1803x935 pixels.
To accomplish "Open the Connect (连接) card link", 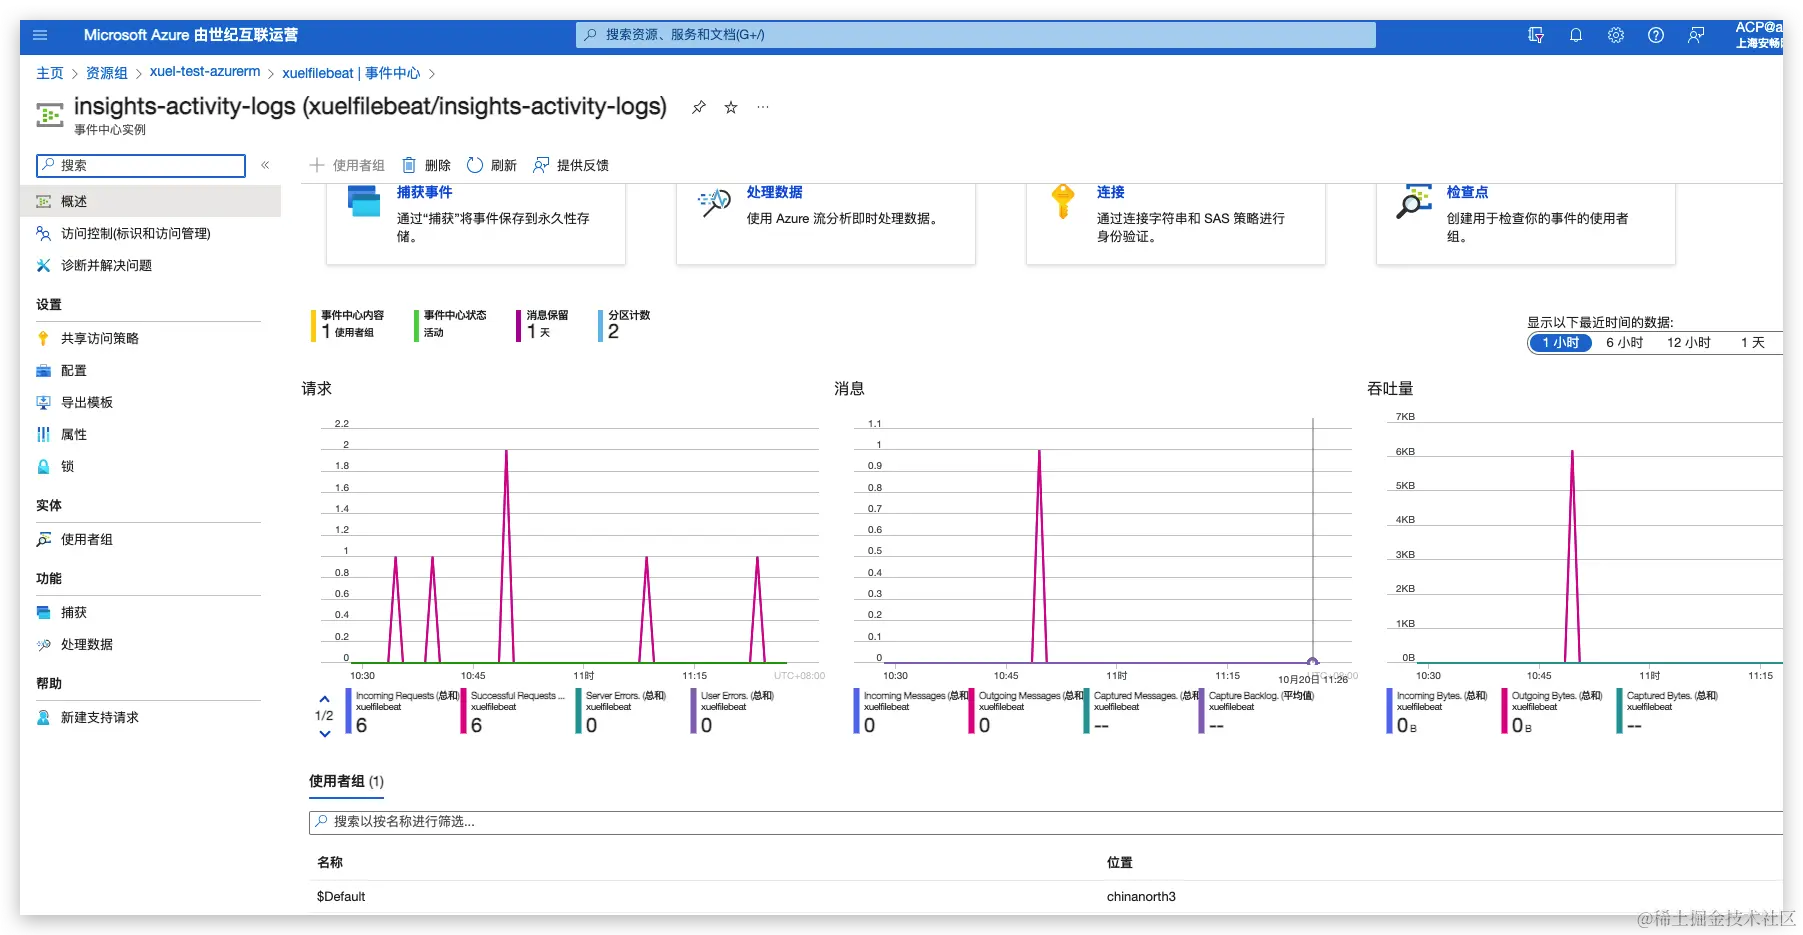I will click(x=1110, y=192).
